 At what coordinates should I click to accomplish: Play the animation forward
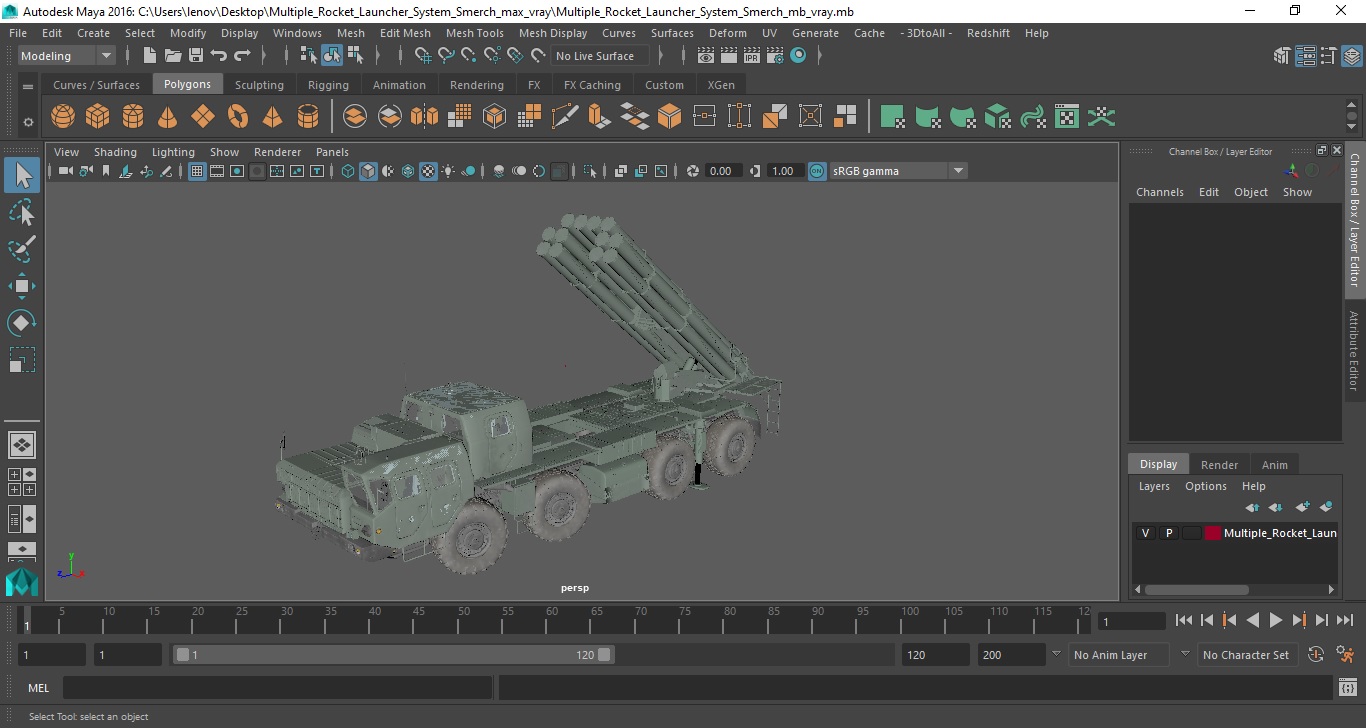coord(1276,620)
